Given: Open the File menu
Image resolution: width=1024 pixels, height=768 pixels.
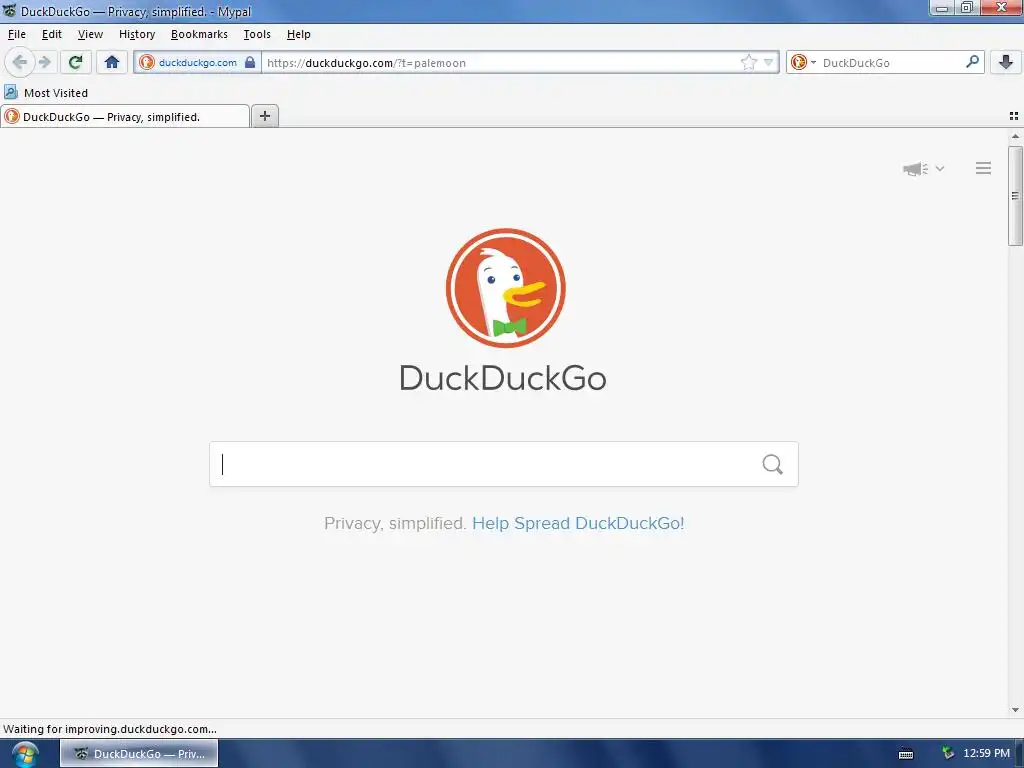Looking at the screenshot, I should point(17,34).
